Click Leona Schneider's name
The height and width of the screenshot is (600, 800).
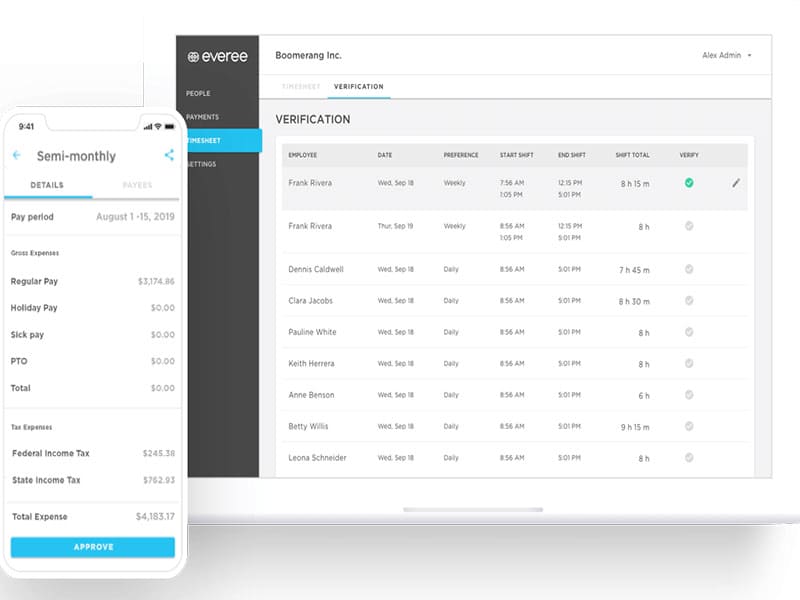(x=317, y=458)
